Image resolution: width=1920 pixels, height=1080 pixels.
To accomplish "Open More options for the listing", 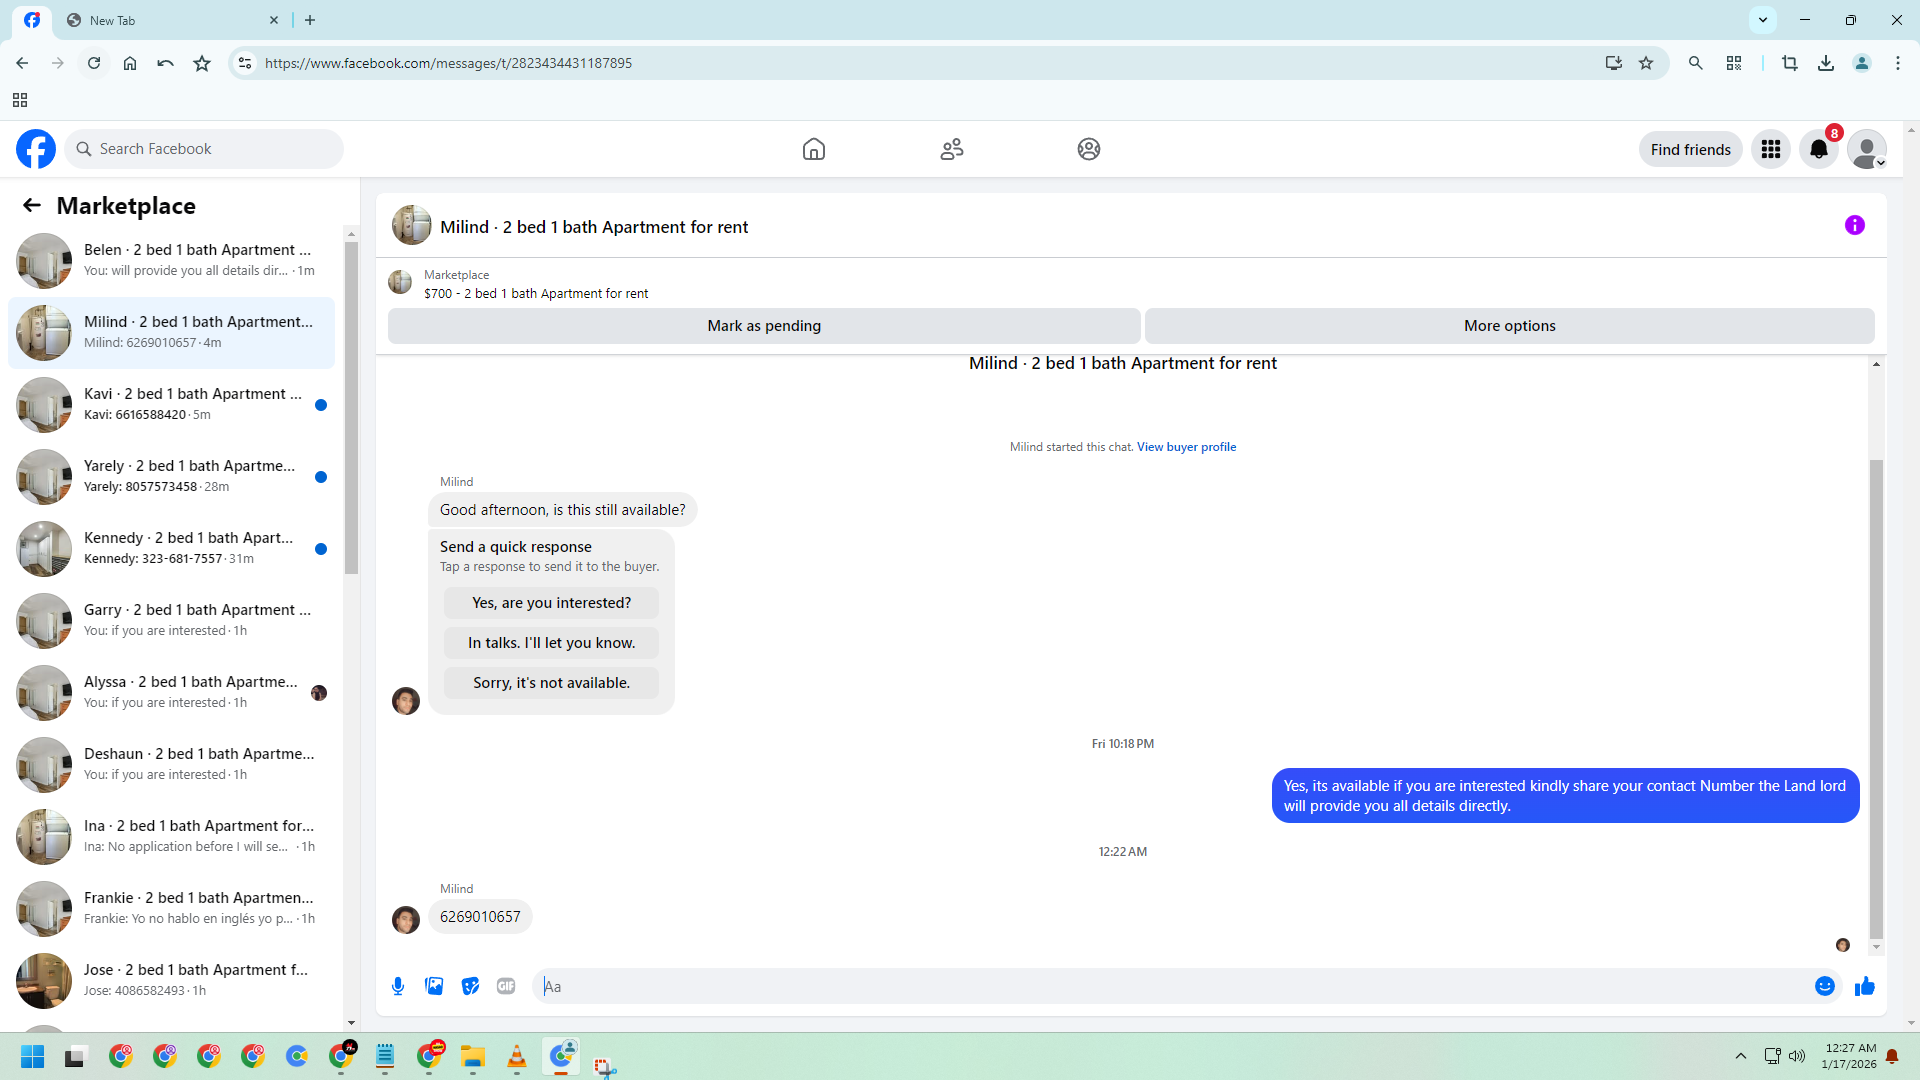I will 1509,326.
